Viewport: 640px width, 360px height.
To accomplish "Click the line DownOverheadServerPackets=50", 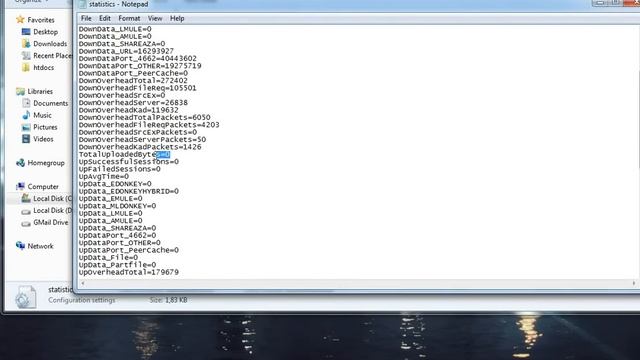I will point(142,140).
